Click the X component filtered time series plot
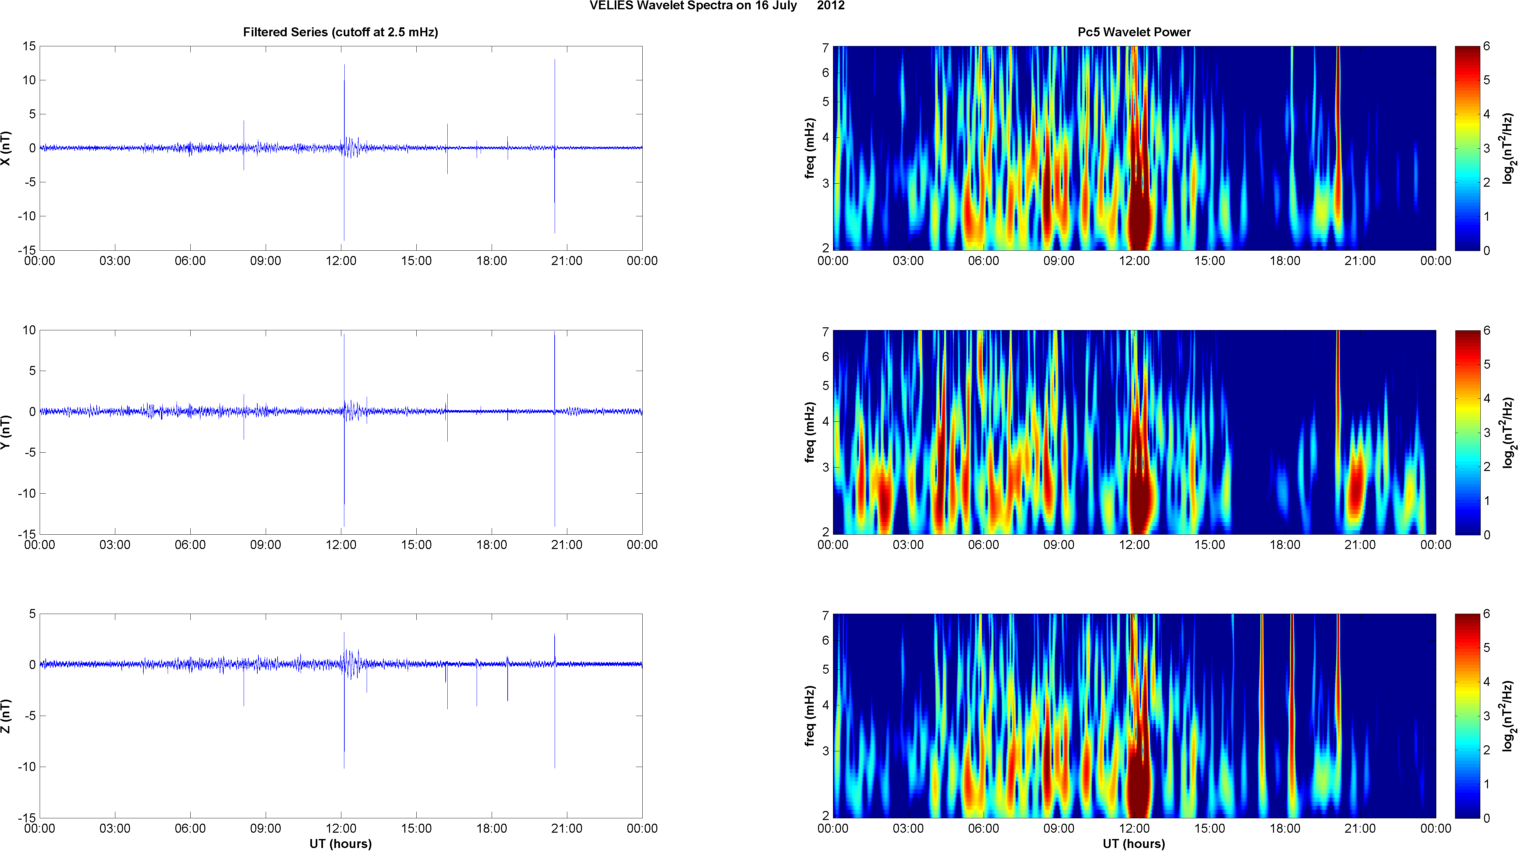The width and height of the screenshot is (1518, 851). tap(340, 148)
